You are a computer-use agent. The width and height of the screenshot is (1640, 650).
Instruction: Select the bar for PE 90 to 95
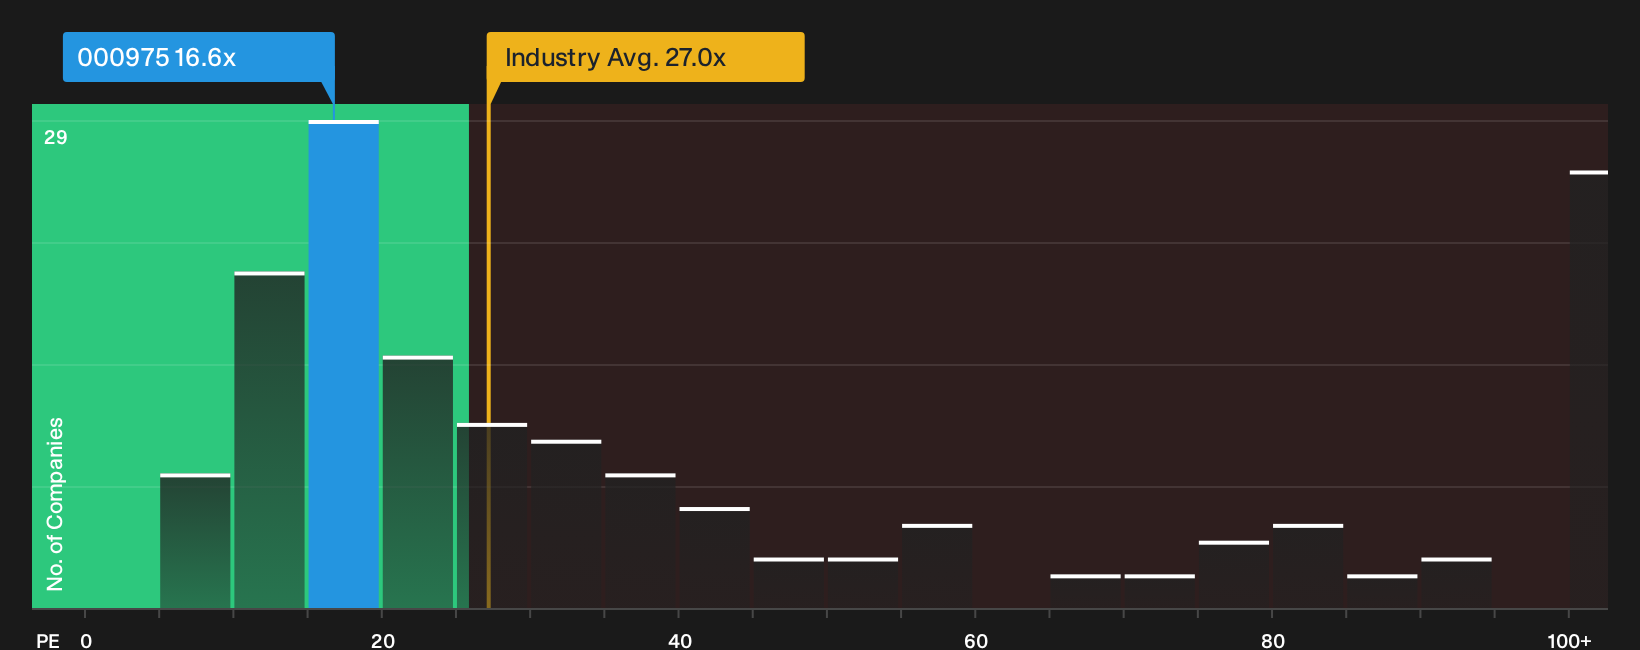[1456, 583]
